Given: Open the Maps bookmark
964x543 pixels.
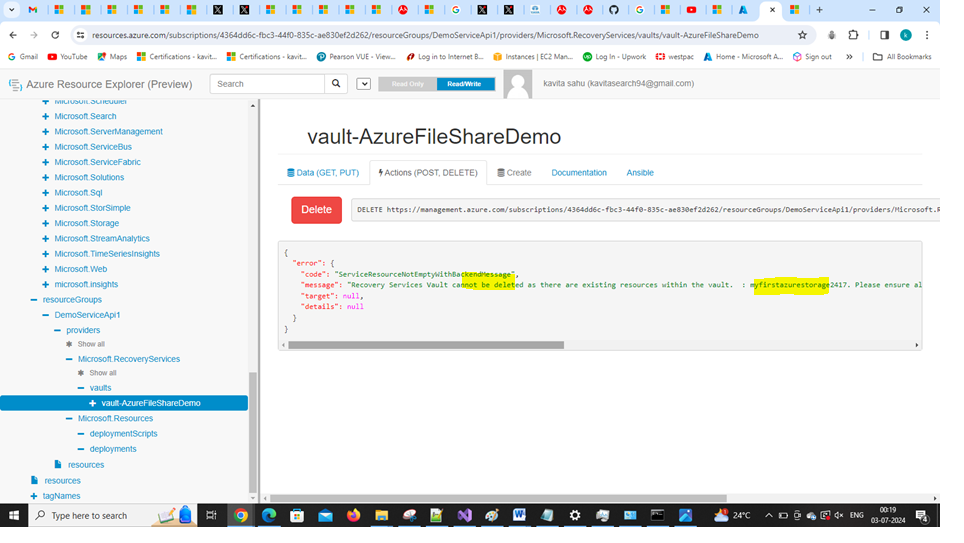Looking at the screenshot, I should pyautogui.click(x=112, y=57).
